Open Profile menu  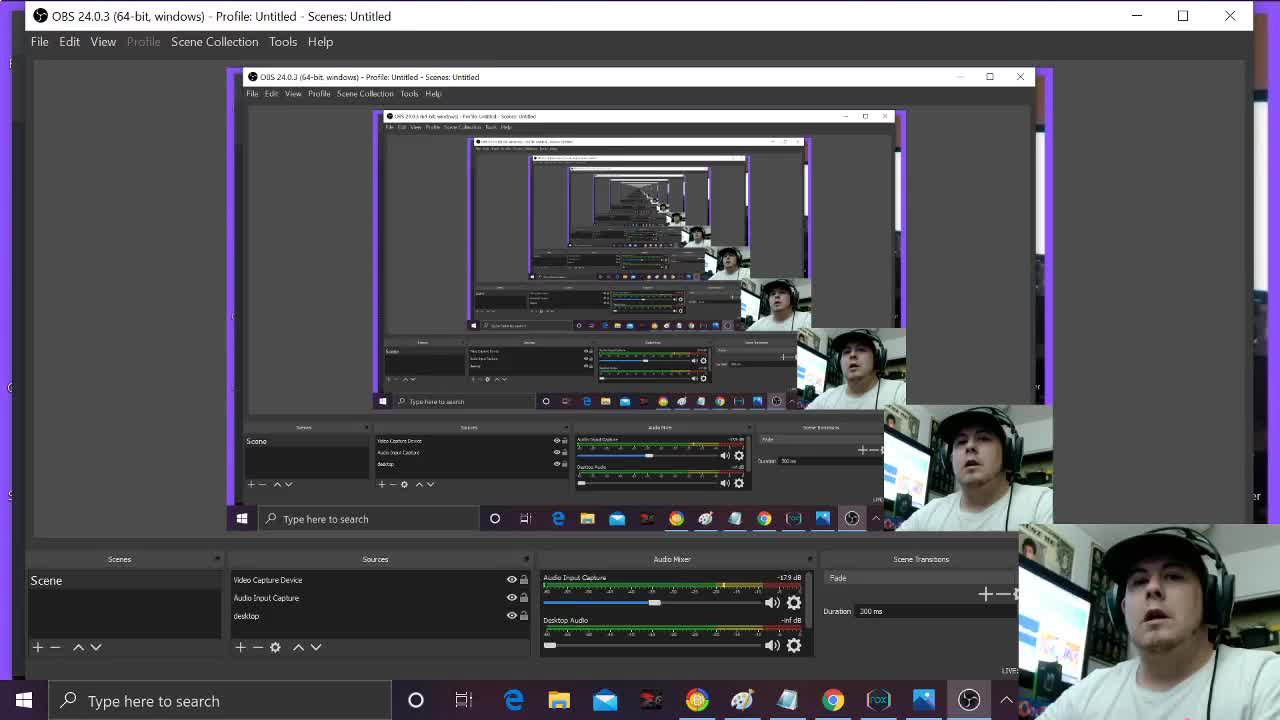coord(143,42)
